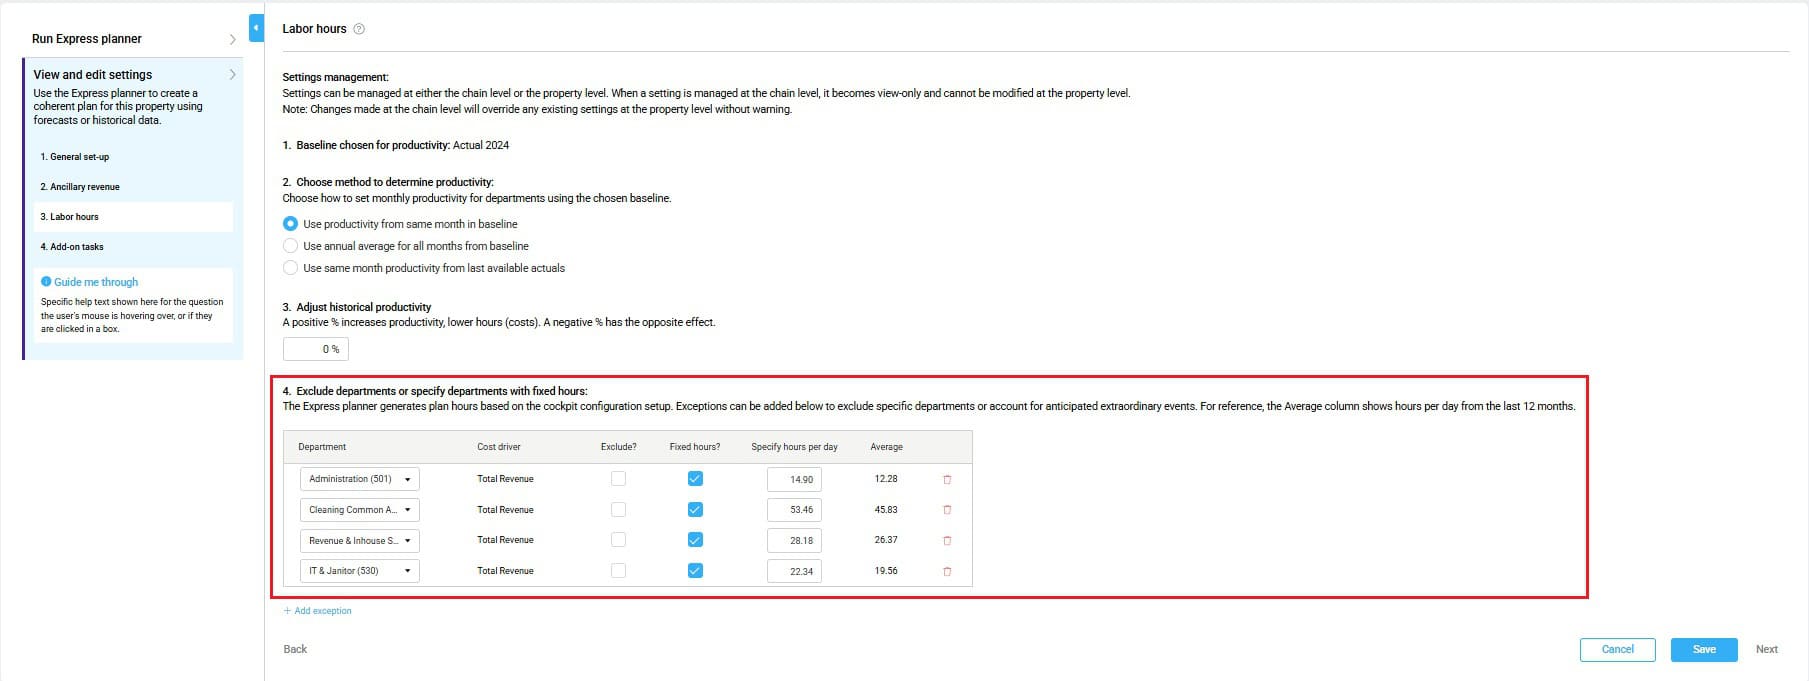Collapse the left sidebar panel arrow
Viewport: 1809px width, 681px height.
pos(256,28)
